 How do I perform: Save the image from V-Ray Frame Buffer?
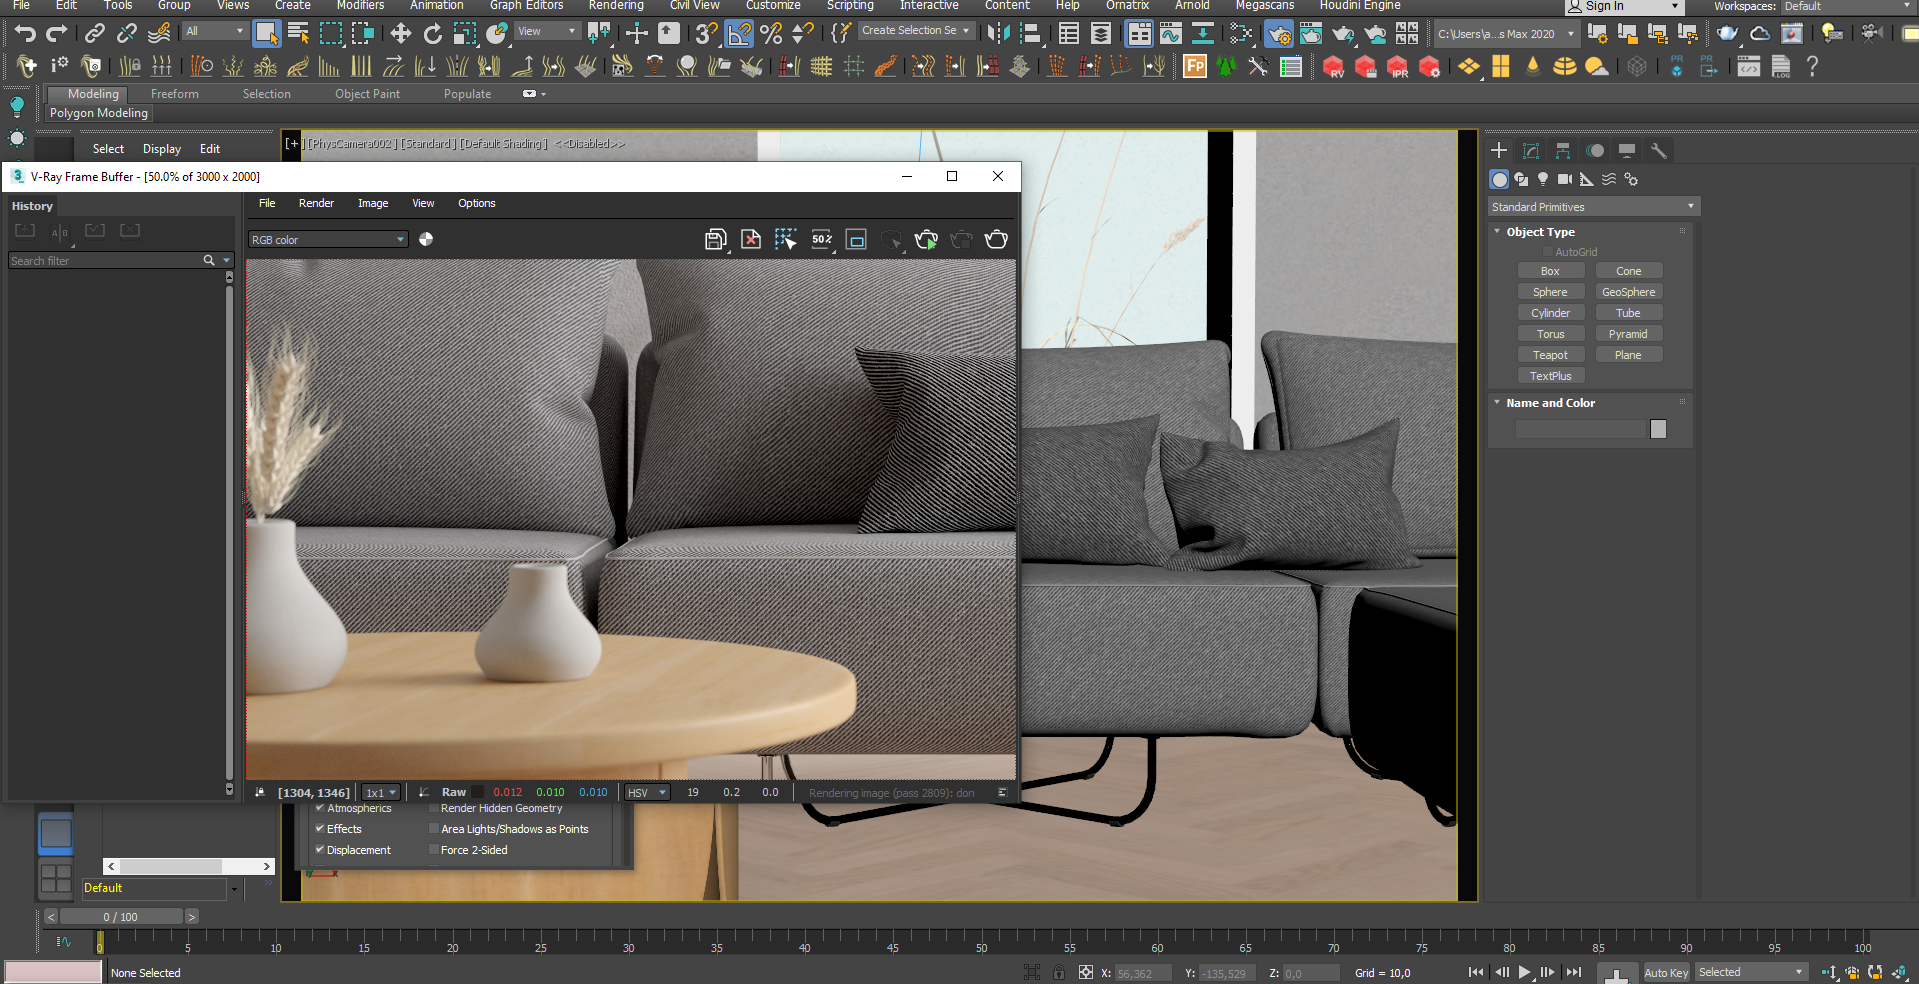click(715, 240)
